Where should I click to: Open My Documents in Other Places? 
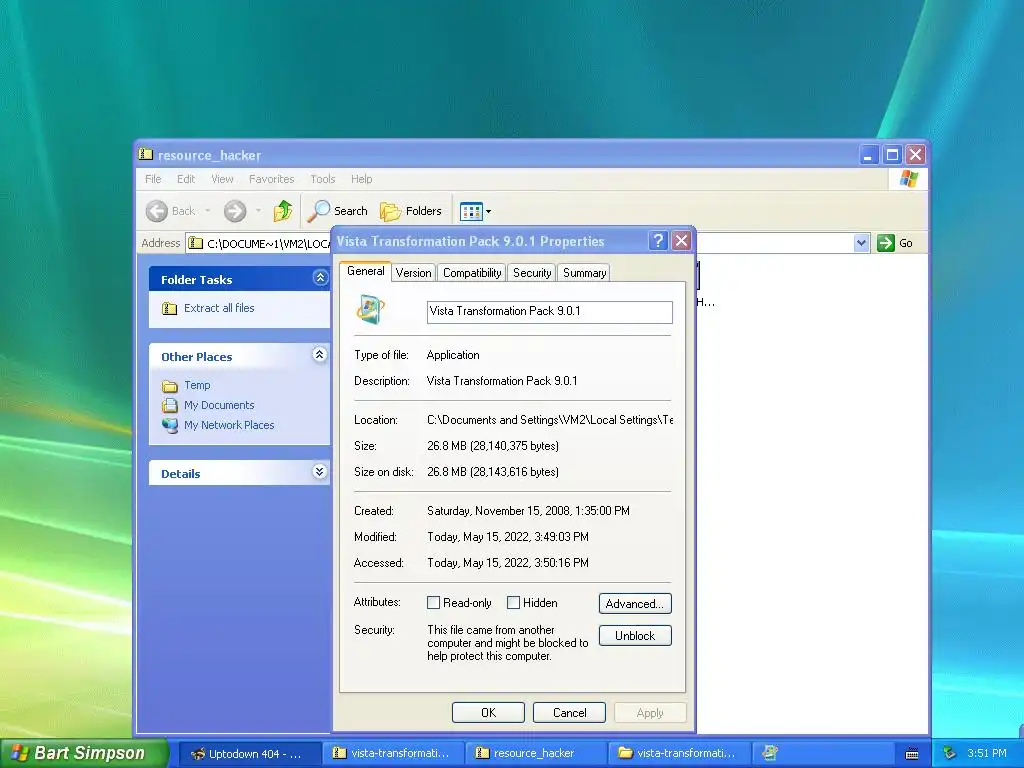(219, 405)
